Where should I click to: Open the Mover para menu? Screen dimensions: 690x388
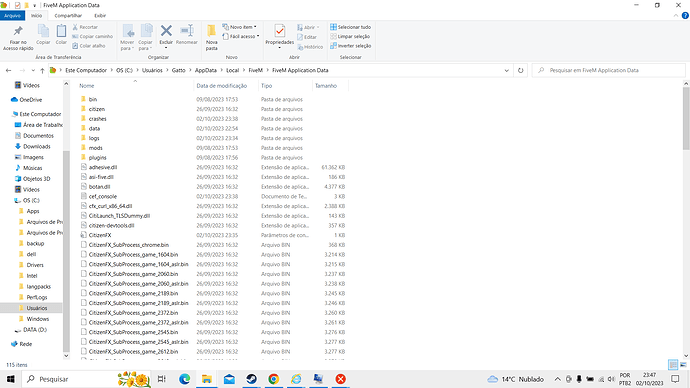pos(127,37)
